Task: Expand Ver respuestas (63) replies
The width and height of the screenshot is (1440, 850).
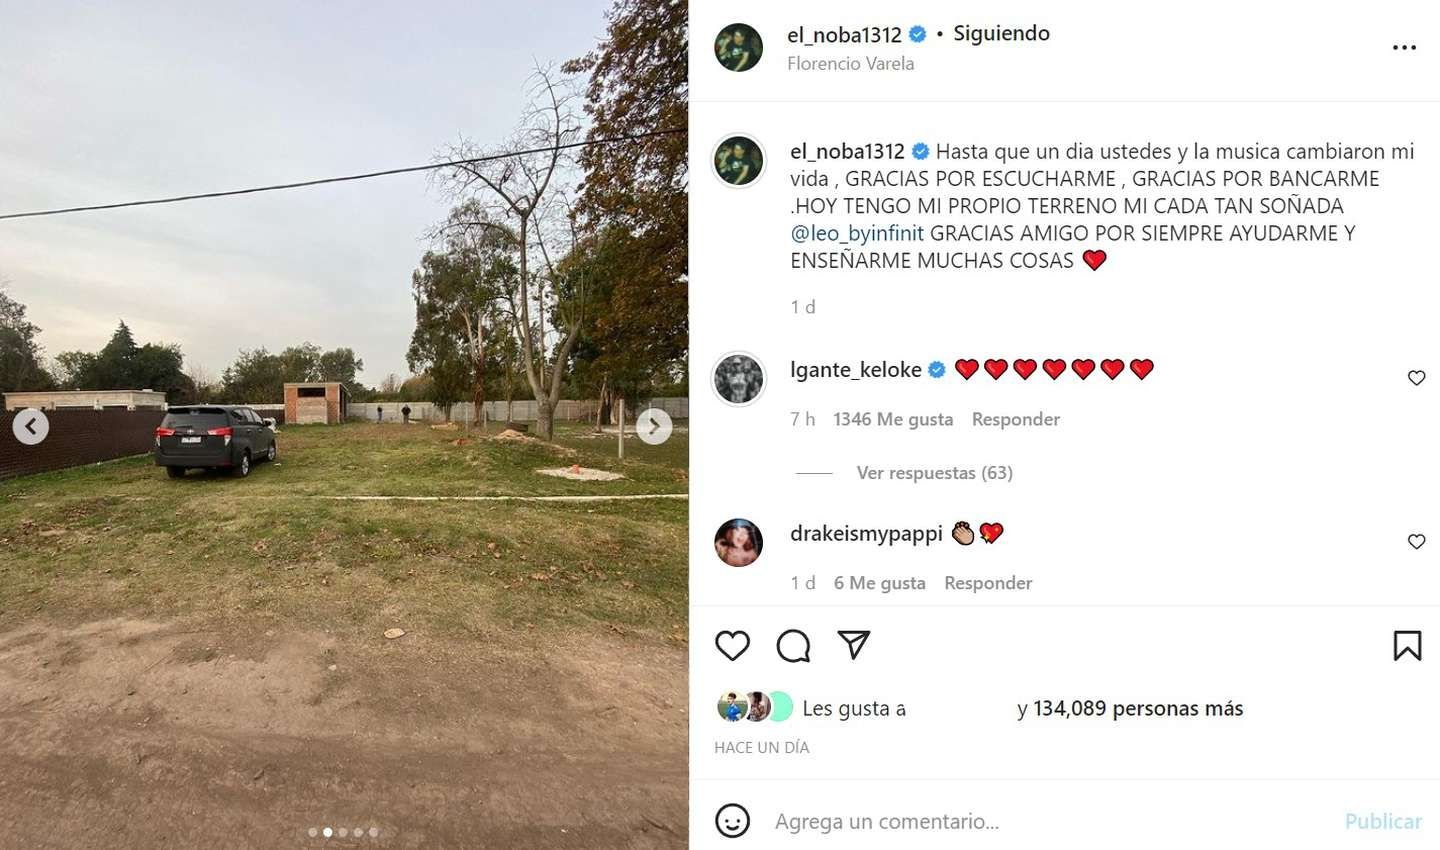Action: (934, 473)
